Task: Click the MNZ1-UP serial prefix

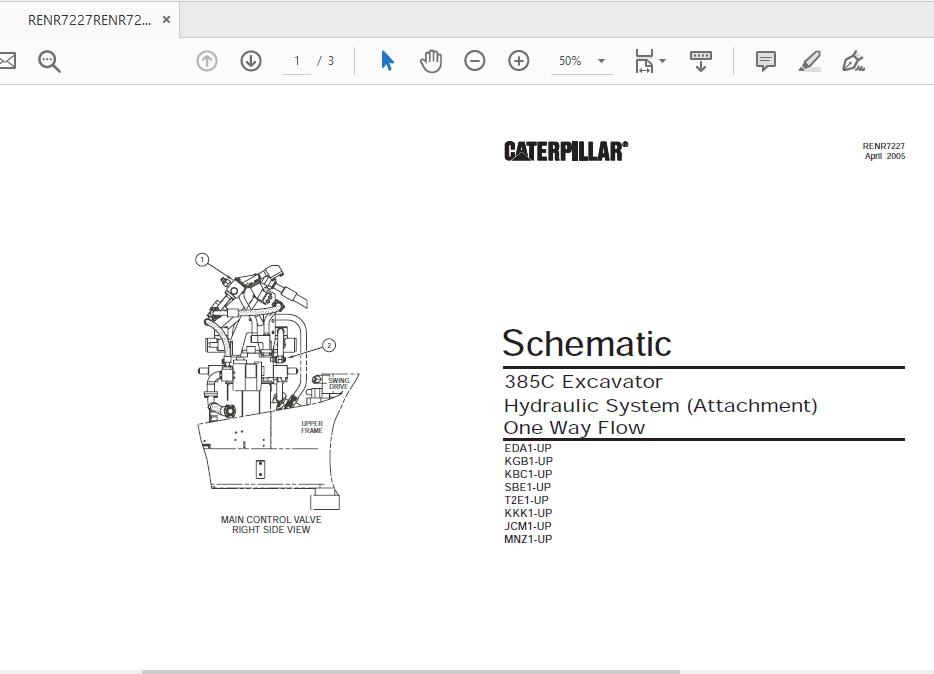Action: click(x=528, y=539)
